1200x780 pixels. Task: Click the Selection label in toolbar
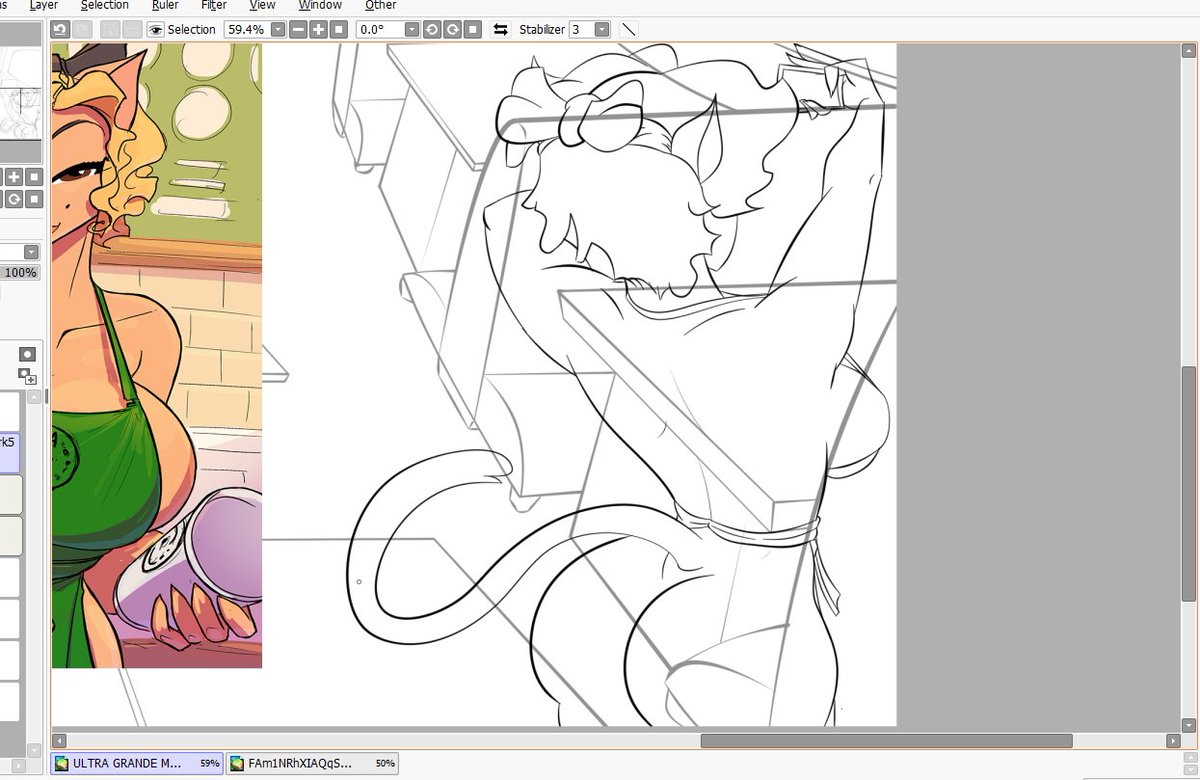(x=191, y=30)
